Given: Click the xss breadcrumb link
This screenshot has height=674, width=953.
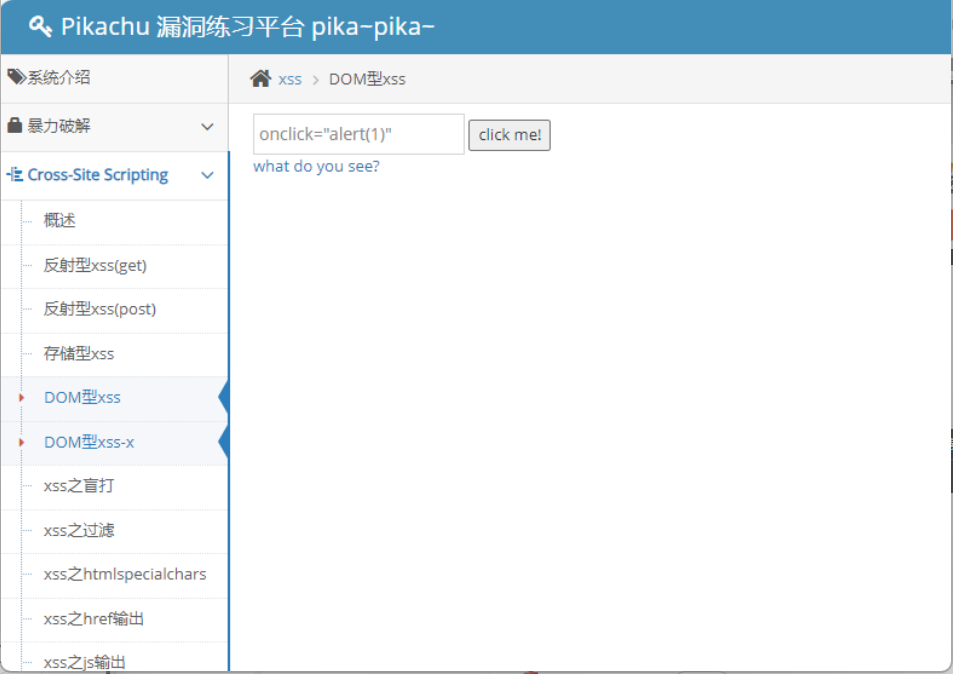Looking at the screenshot, I should point(290,80).
